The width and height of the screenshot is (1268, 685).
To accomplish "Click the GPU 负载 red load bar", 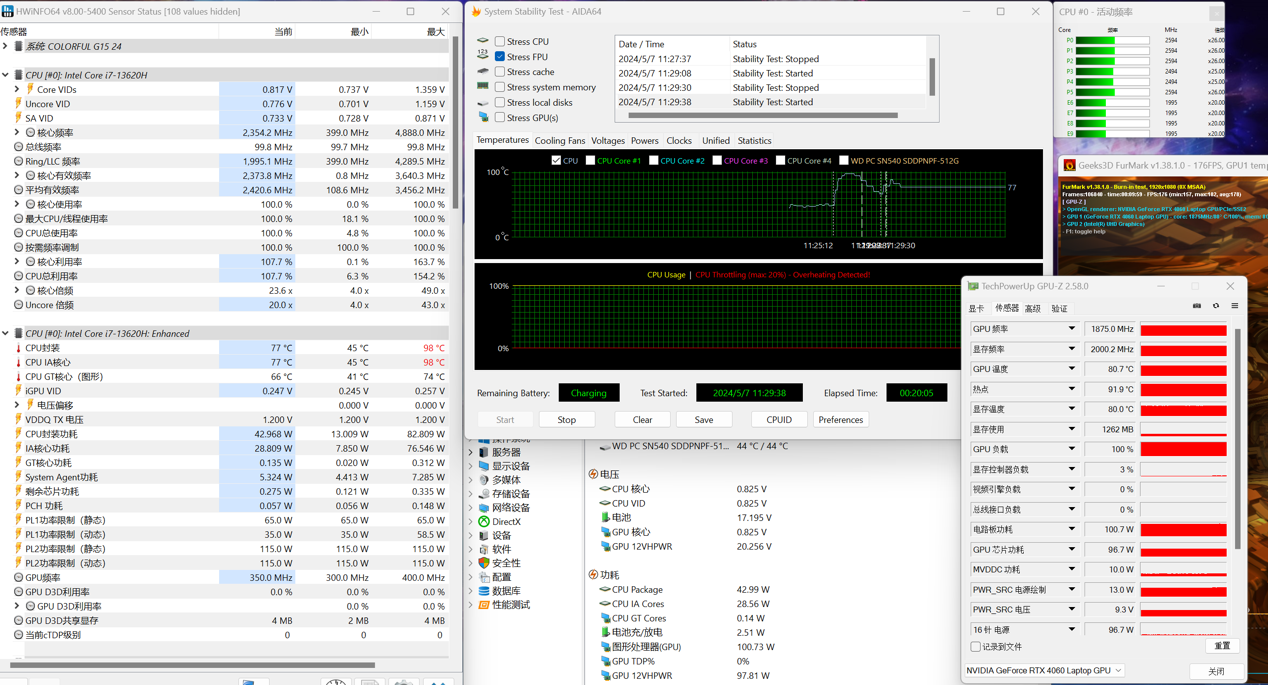I will (x=1183, y=450).
